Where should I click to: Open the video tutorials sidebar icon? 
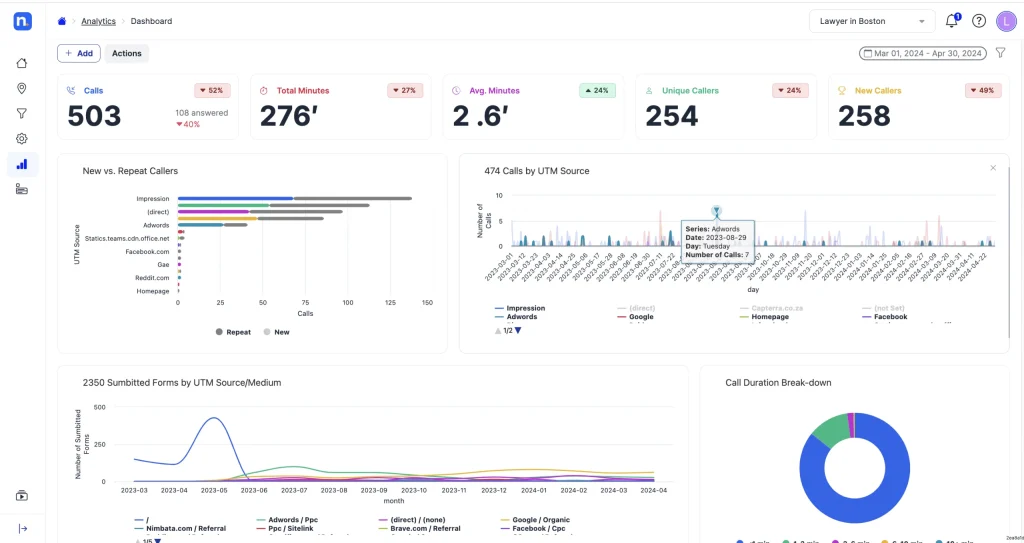22,496
